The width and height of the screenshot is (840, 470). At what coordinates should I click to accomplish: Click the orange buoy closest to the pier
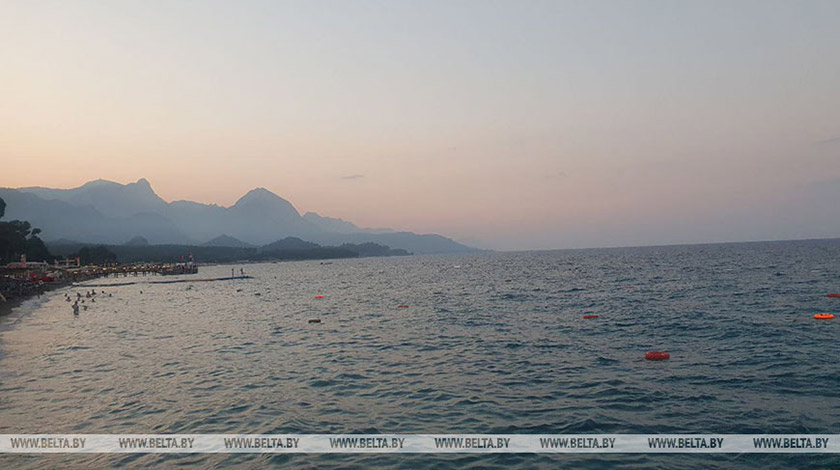319,297
